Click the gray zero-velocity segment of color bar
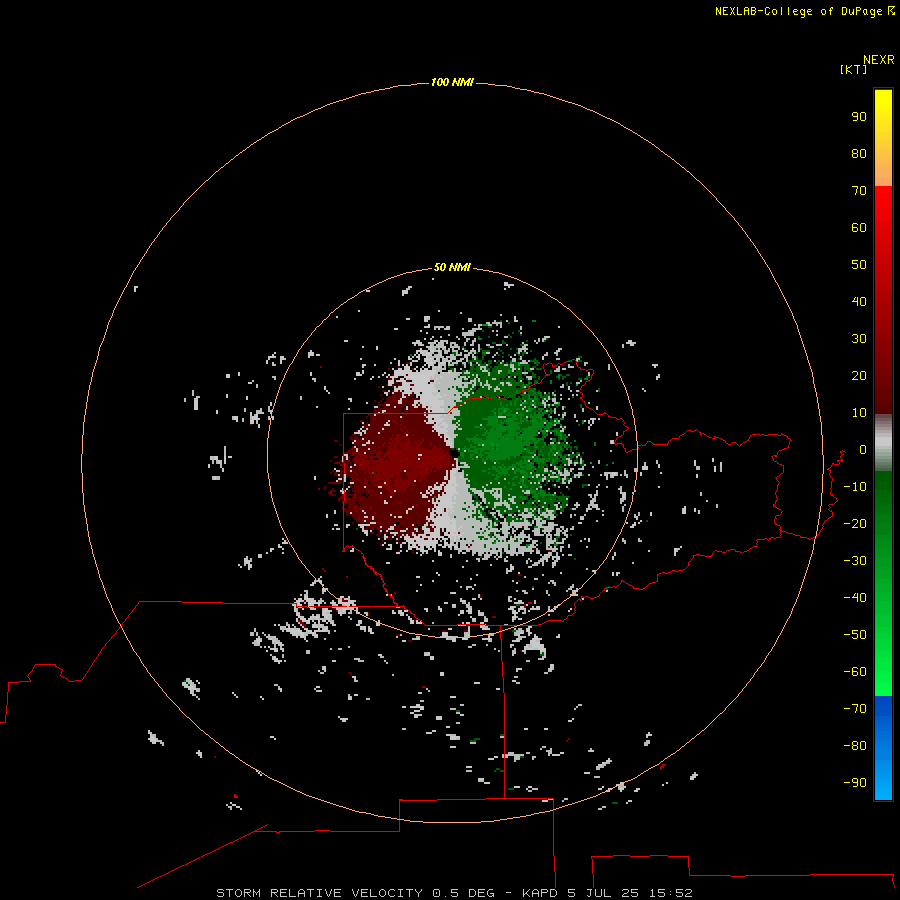This screenshot has width=900, height=900. click(883, 443)
